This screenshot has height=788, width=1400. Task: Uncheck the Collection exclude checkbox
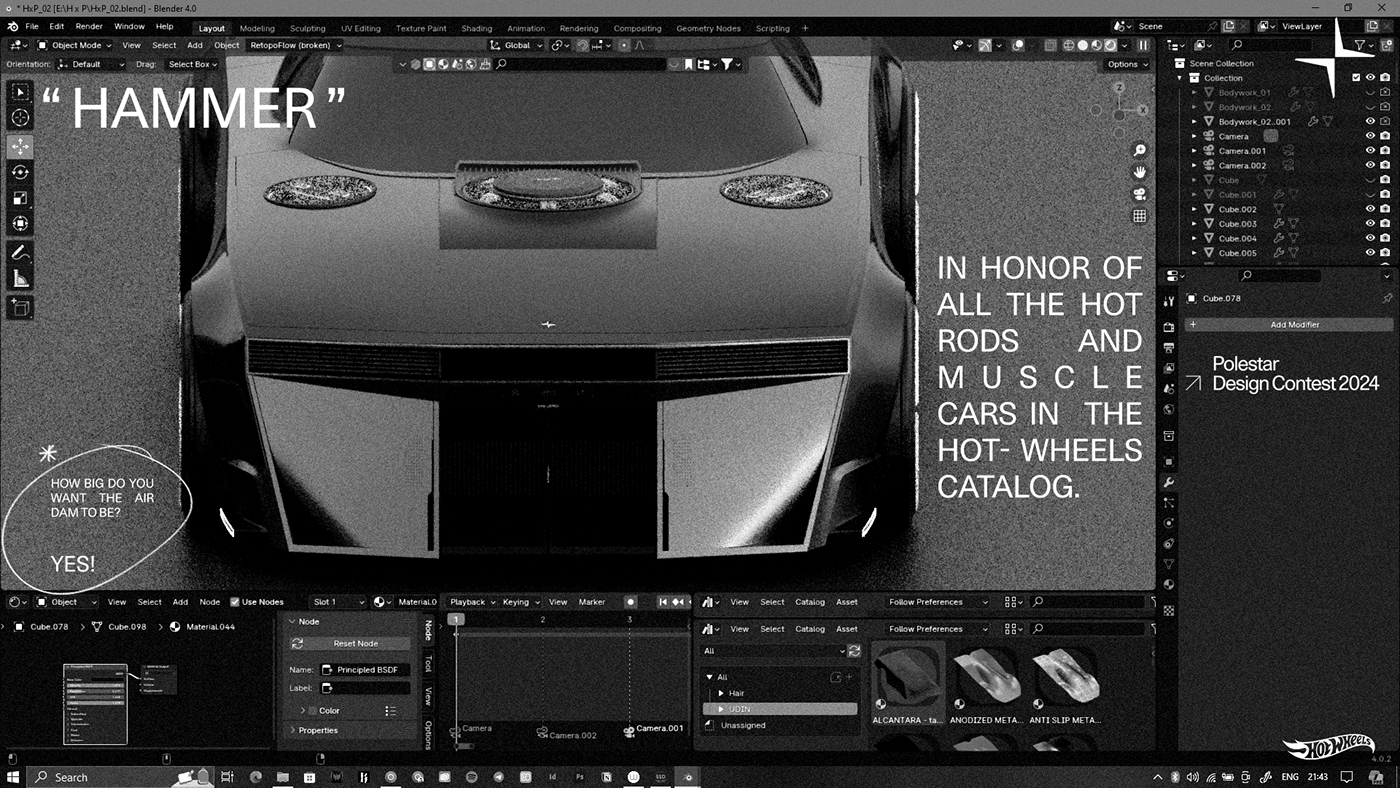click(x=1356, y=78)
